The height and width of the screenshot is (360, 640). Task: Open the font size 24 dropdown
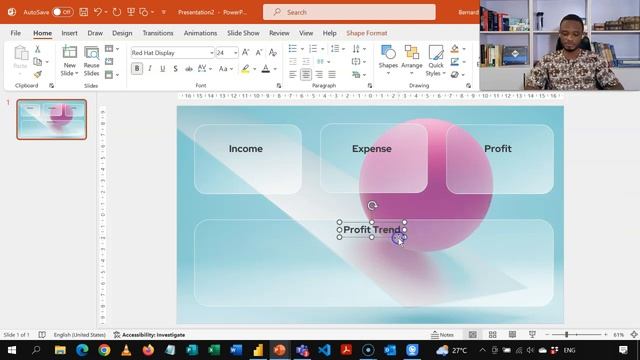[x=236, y=53]
